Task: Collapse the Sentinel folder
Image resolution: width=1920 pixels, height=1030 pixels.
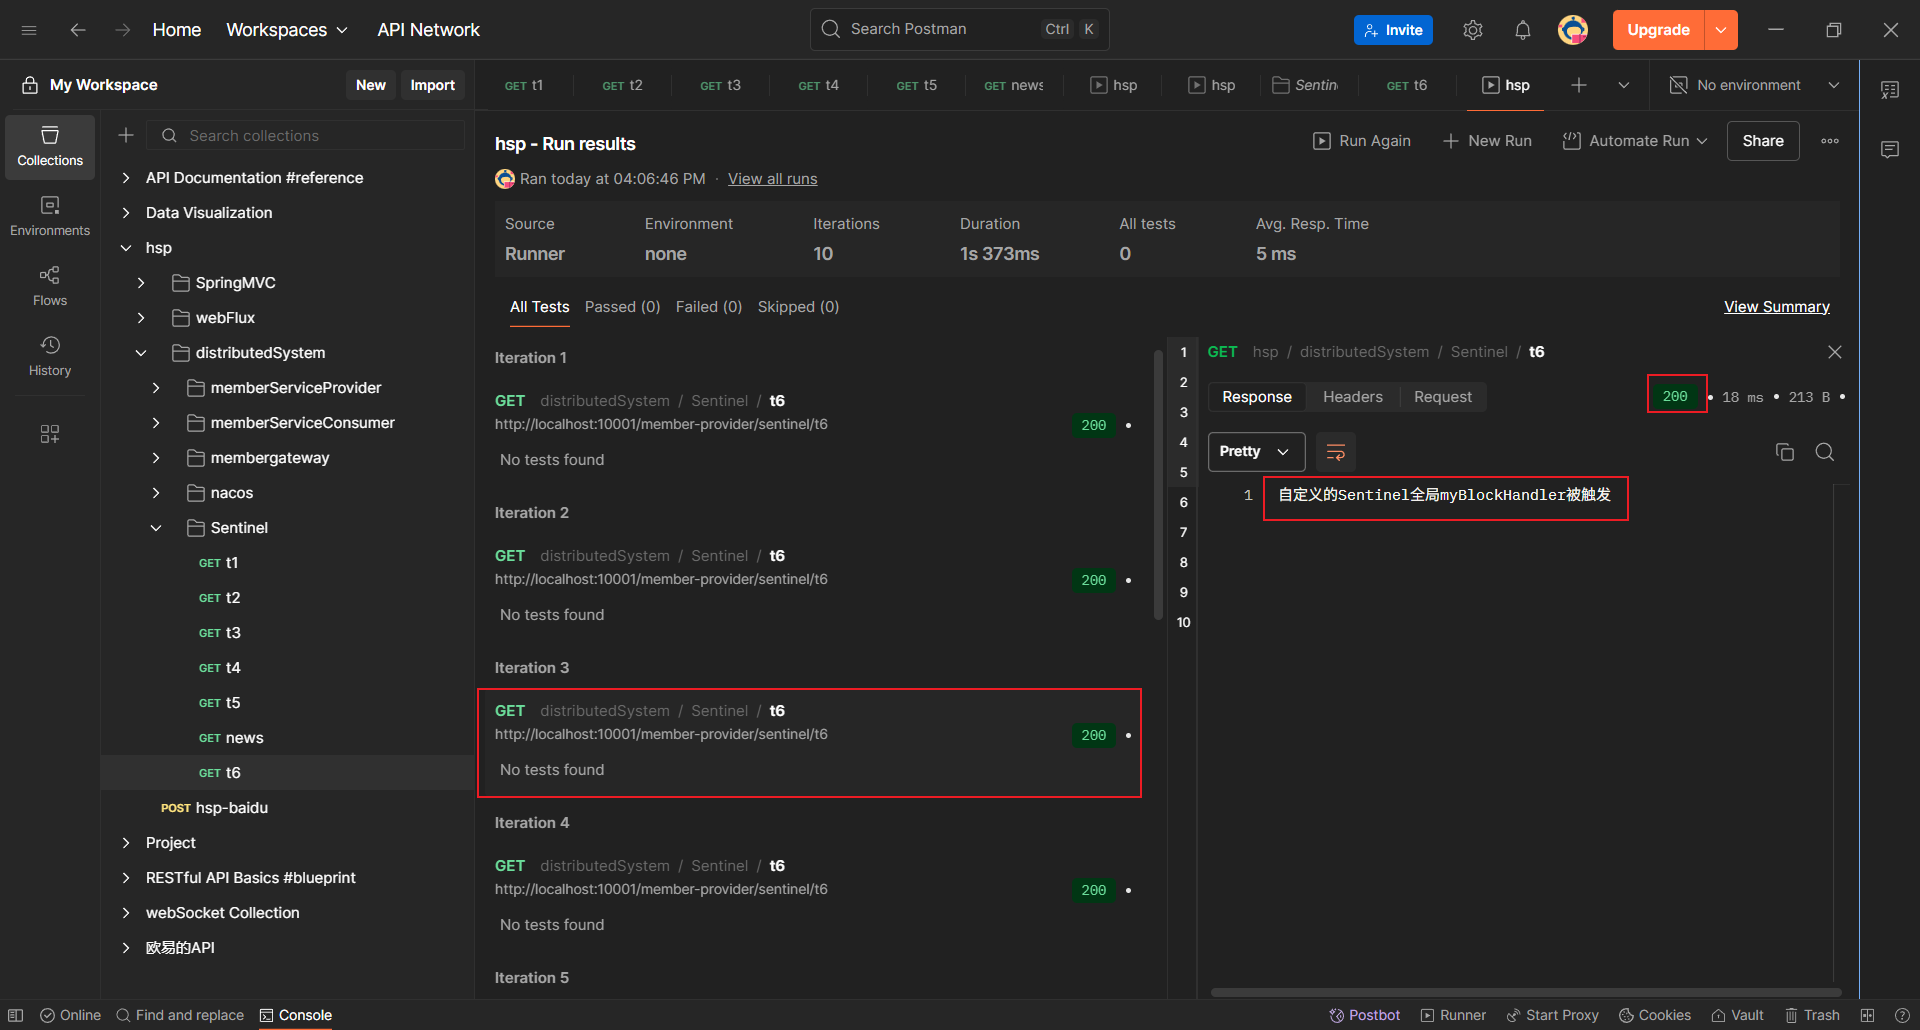Action: 156,528
